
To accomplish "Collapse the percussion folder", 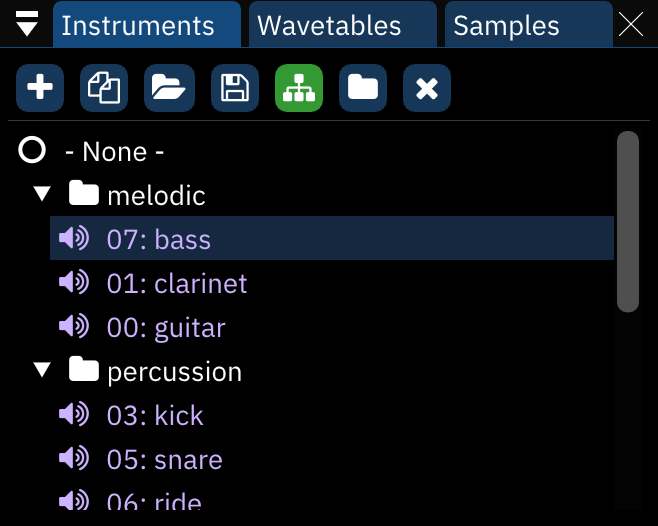I will [x=42, y=371].
